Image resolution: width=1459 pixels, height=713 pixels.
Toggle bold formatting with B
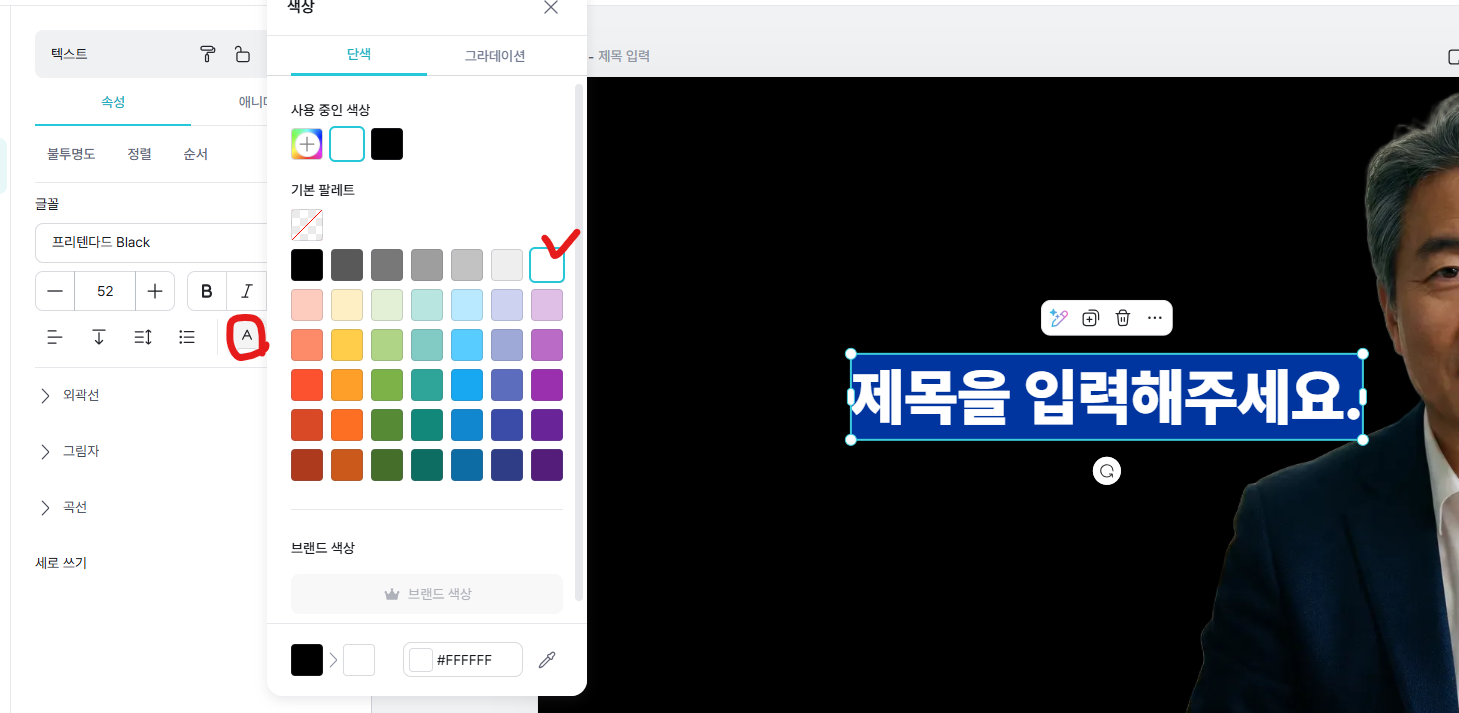click(206, 291)
